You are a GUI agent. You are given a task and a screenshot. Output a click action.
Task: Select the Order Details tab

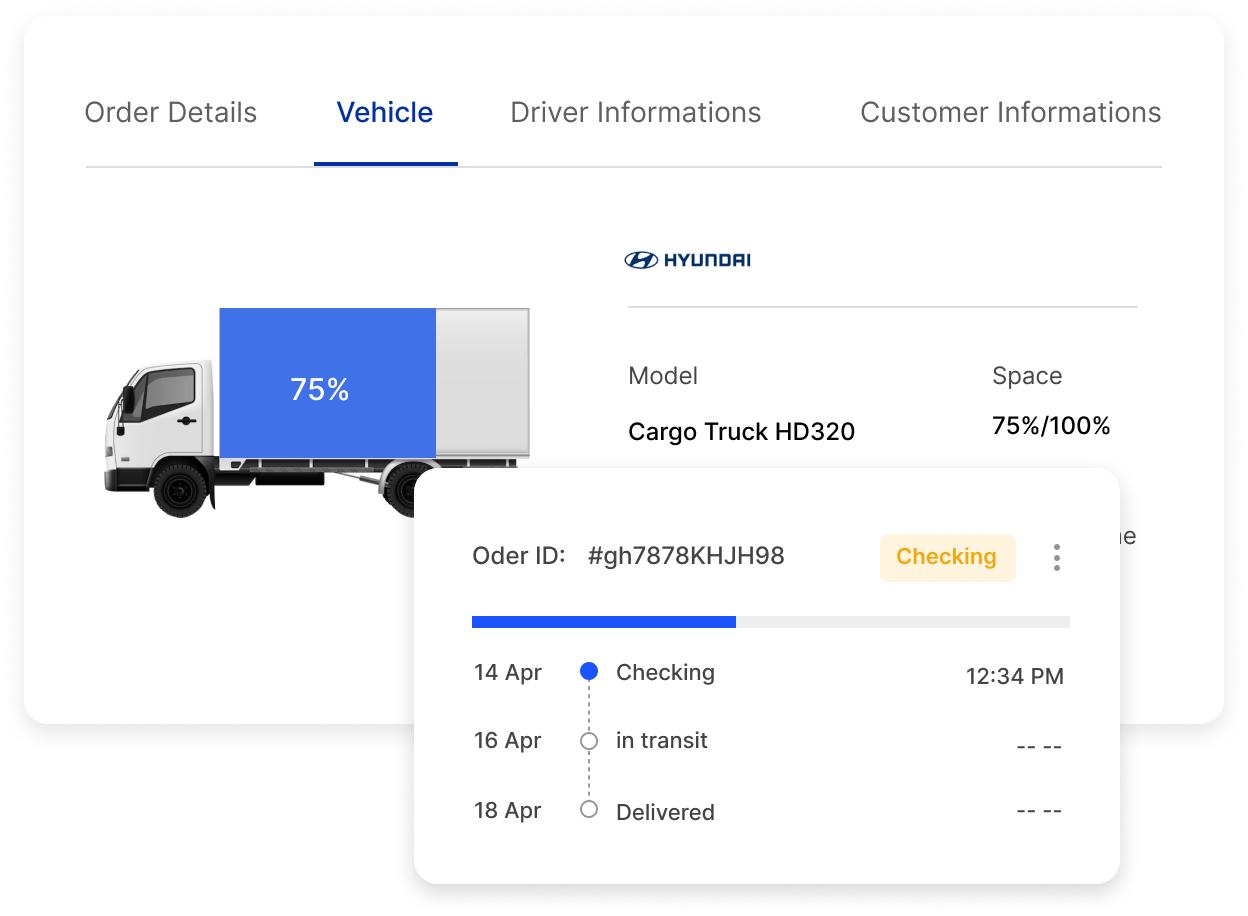(170, 112)
